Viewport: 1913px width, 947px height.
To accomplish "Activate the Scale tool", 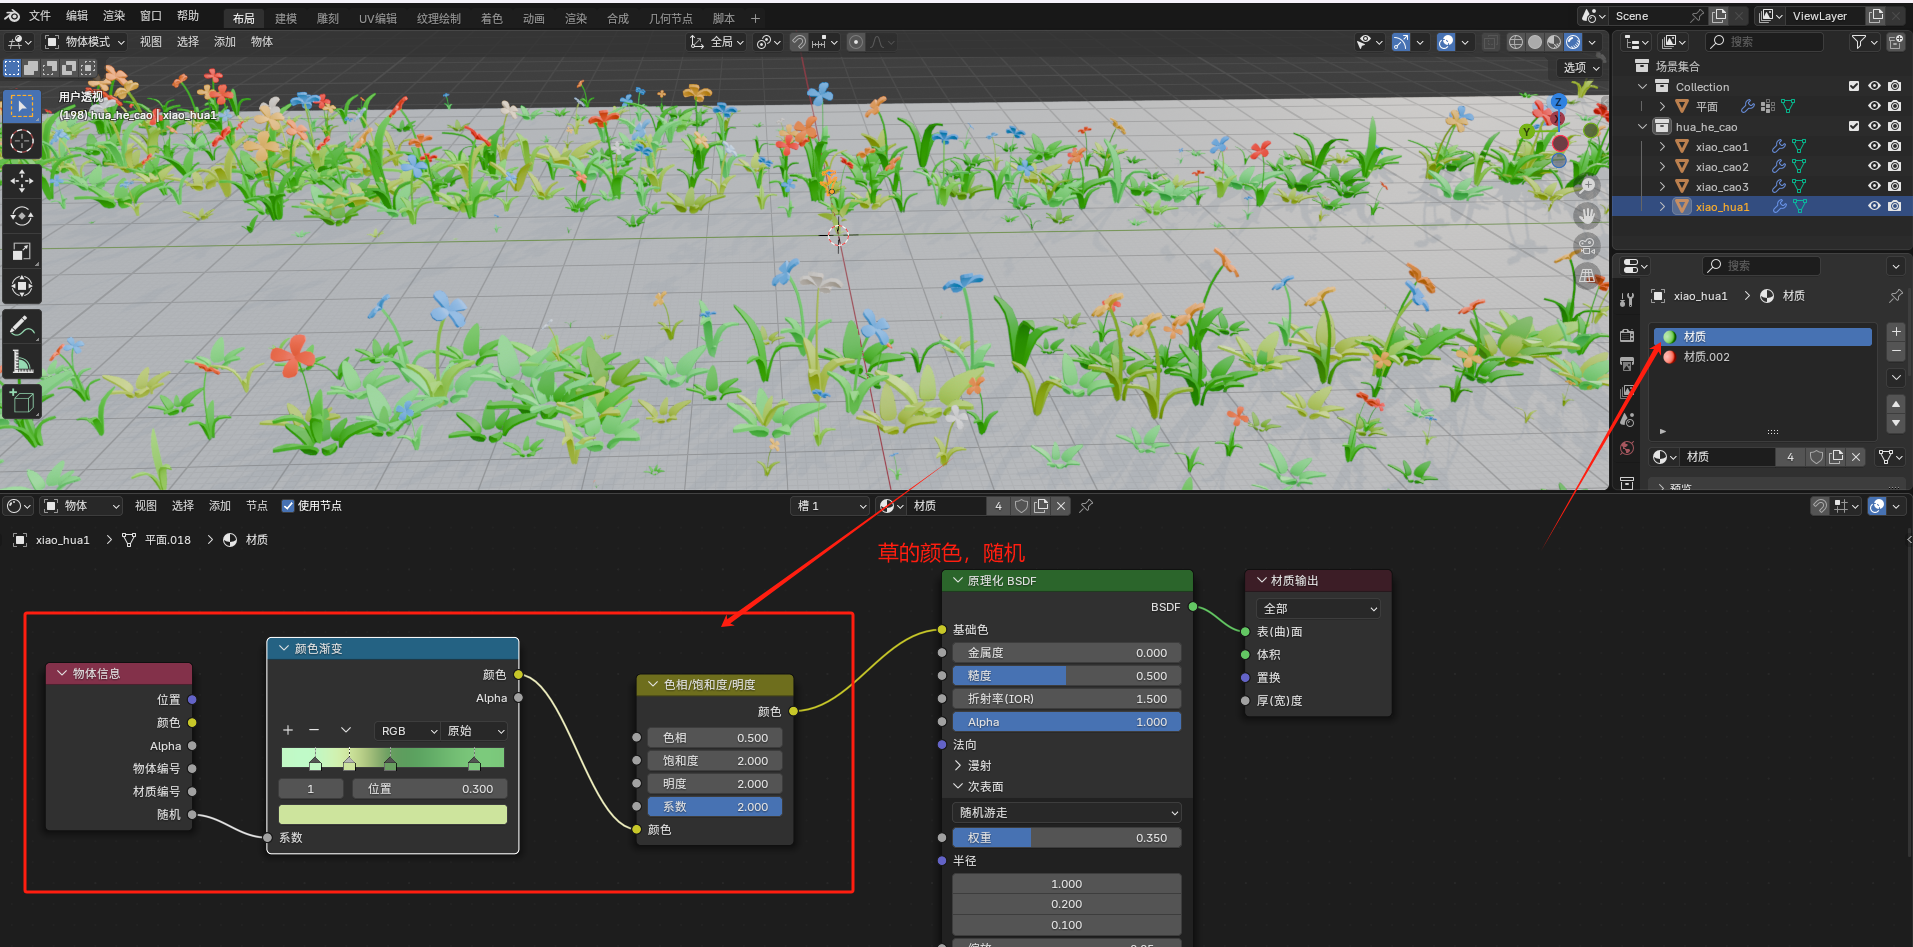I will click(x=22, y=251).
